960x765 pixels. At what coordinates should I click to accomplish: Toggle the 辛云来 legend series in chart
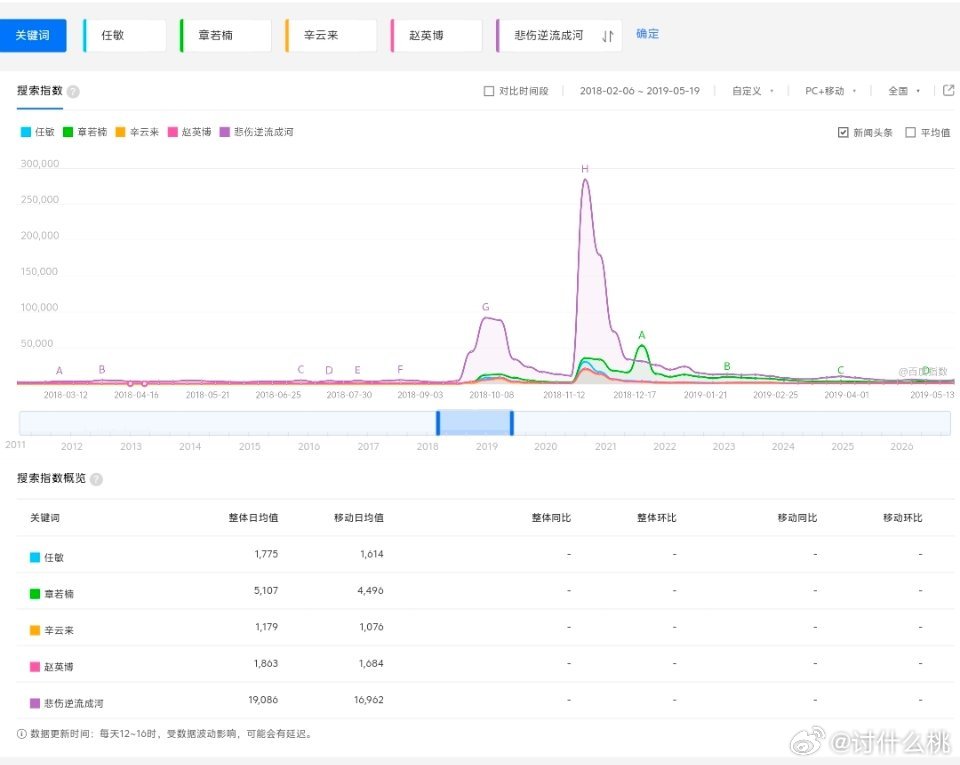point(138,132)
